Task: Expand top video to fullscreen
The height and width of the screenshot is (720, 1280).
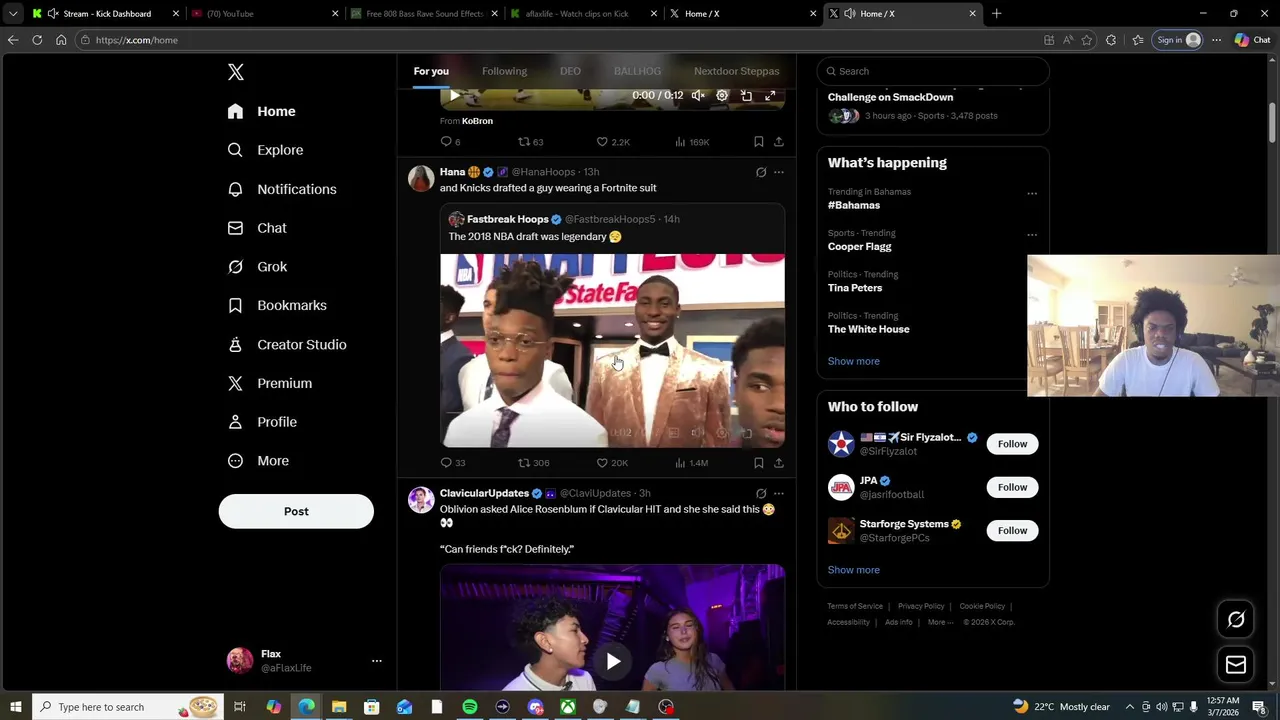Action: [770, 96]
